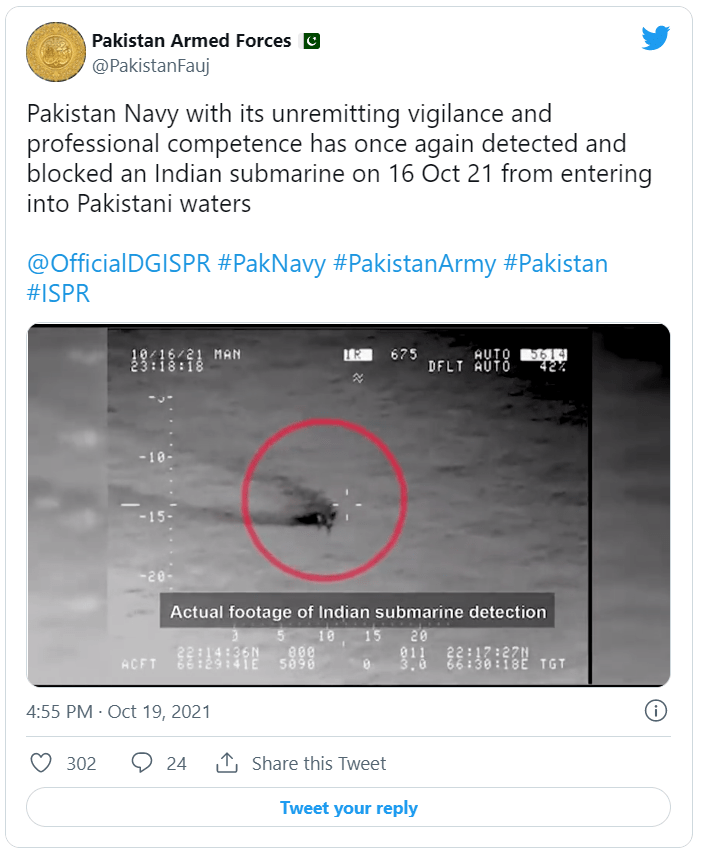Screen dimensions: 701x855
Task: Click Tweet your reply button
Action: point(348,808)
